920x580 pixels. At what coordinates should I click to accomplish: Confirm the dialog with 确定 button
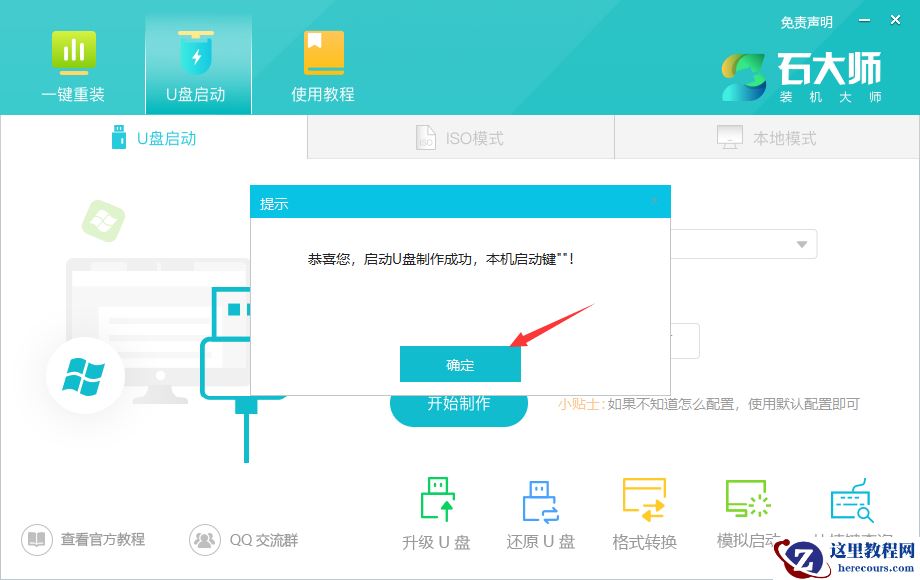coord(459,363)
